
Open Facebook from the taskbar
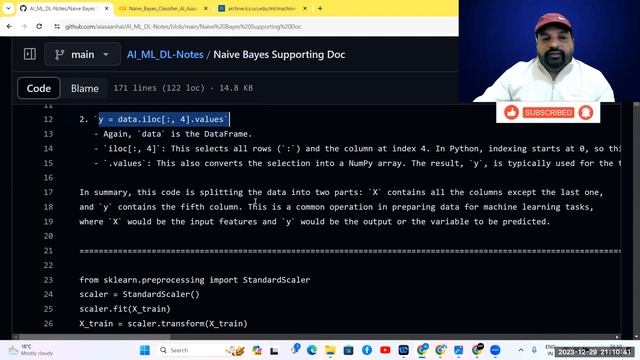[x=367, y=350]
